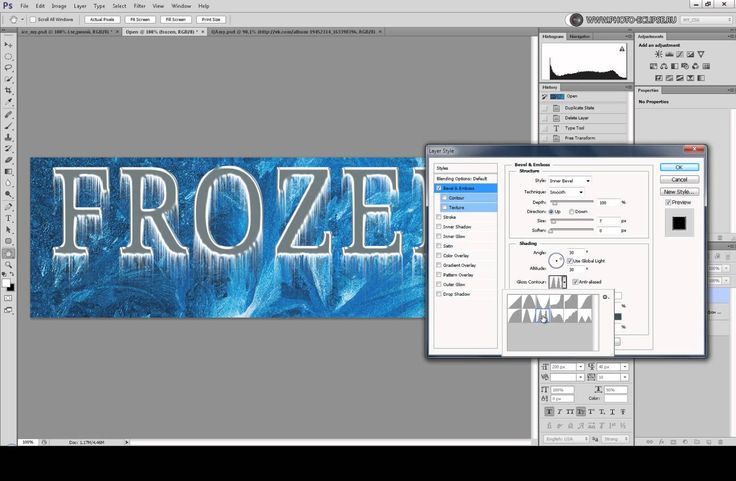Switch to the Histogram tab
The width and height of the screenshot is (736, 481).
553,36
